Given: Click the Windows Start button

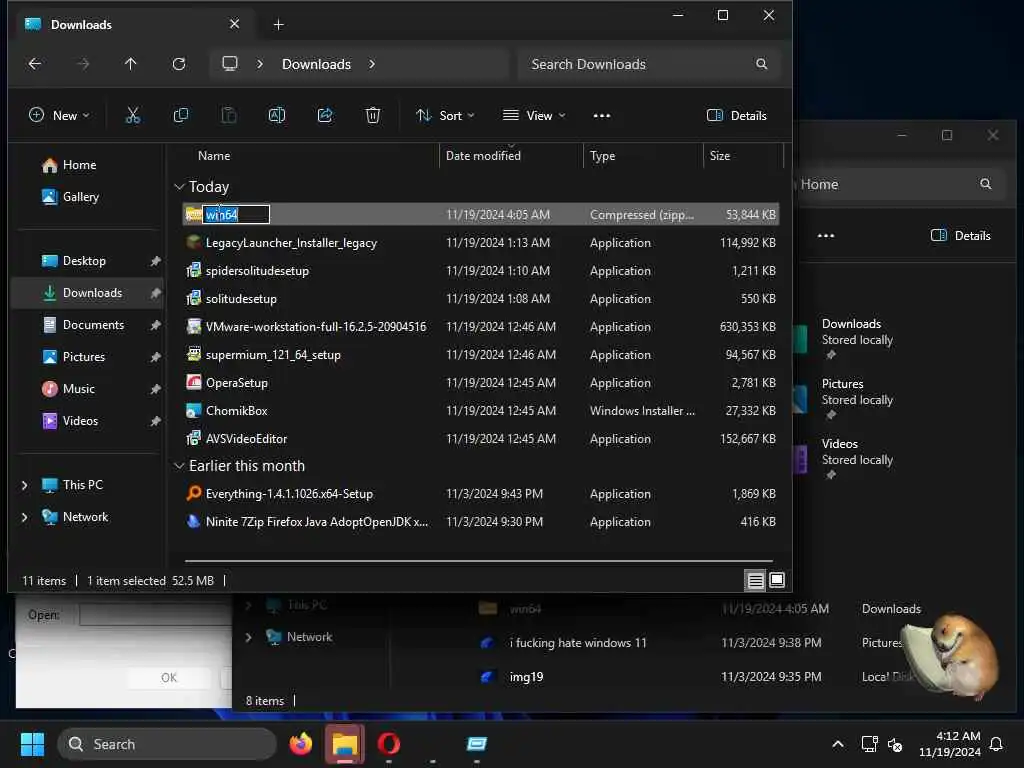Looking at the screenshot, I should (32, 744).
